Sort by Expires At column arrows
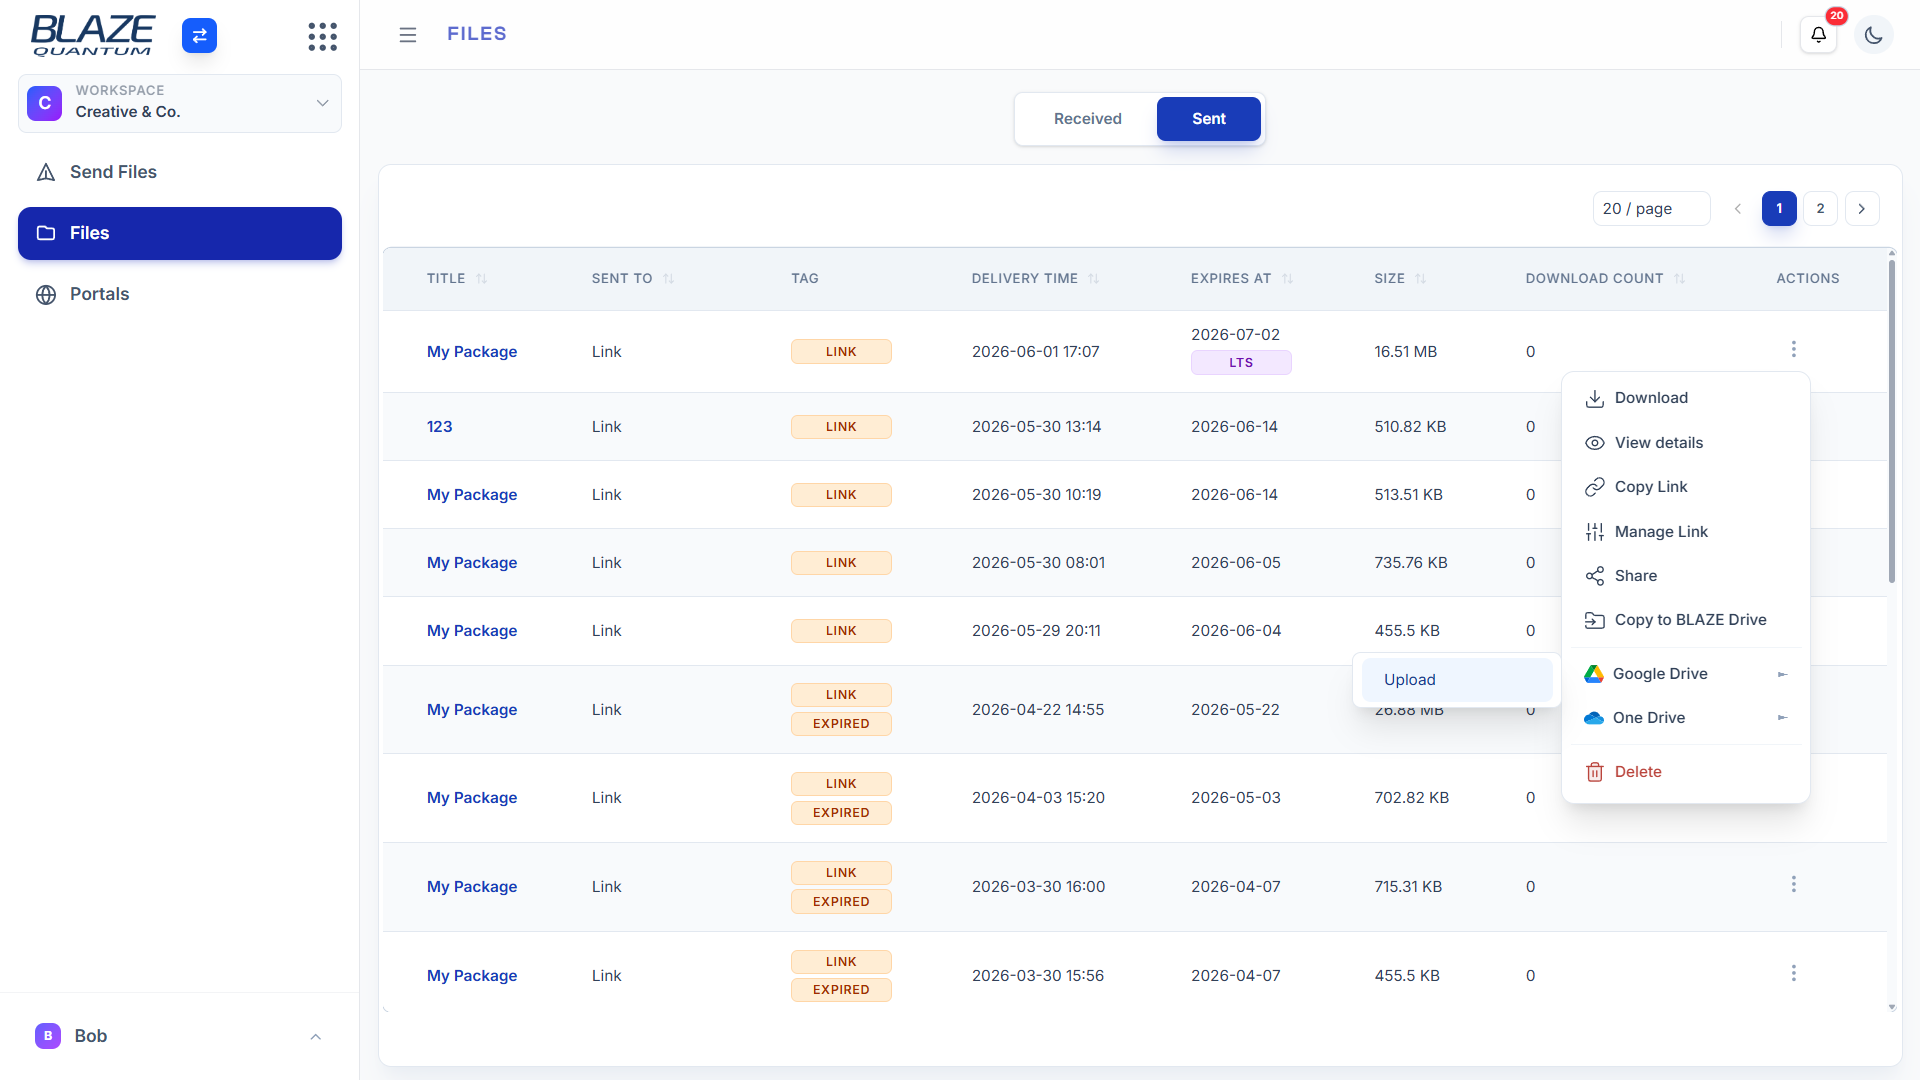The image size is (1920, 1080). pyautogui.click(x=1287, y=279)
